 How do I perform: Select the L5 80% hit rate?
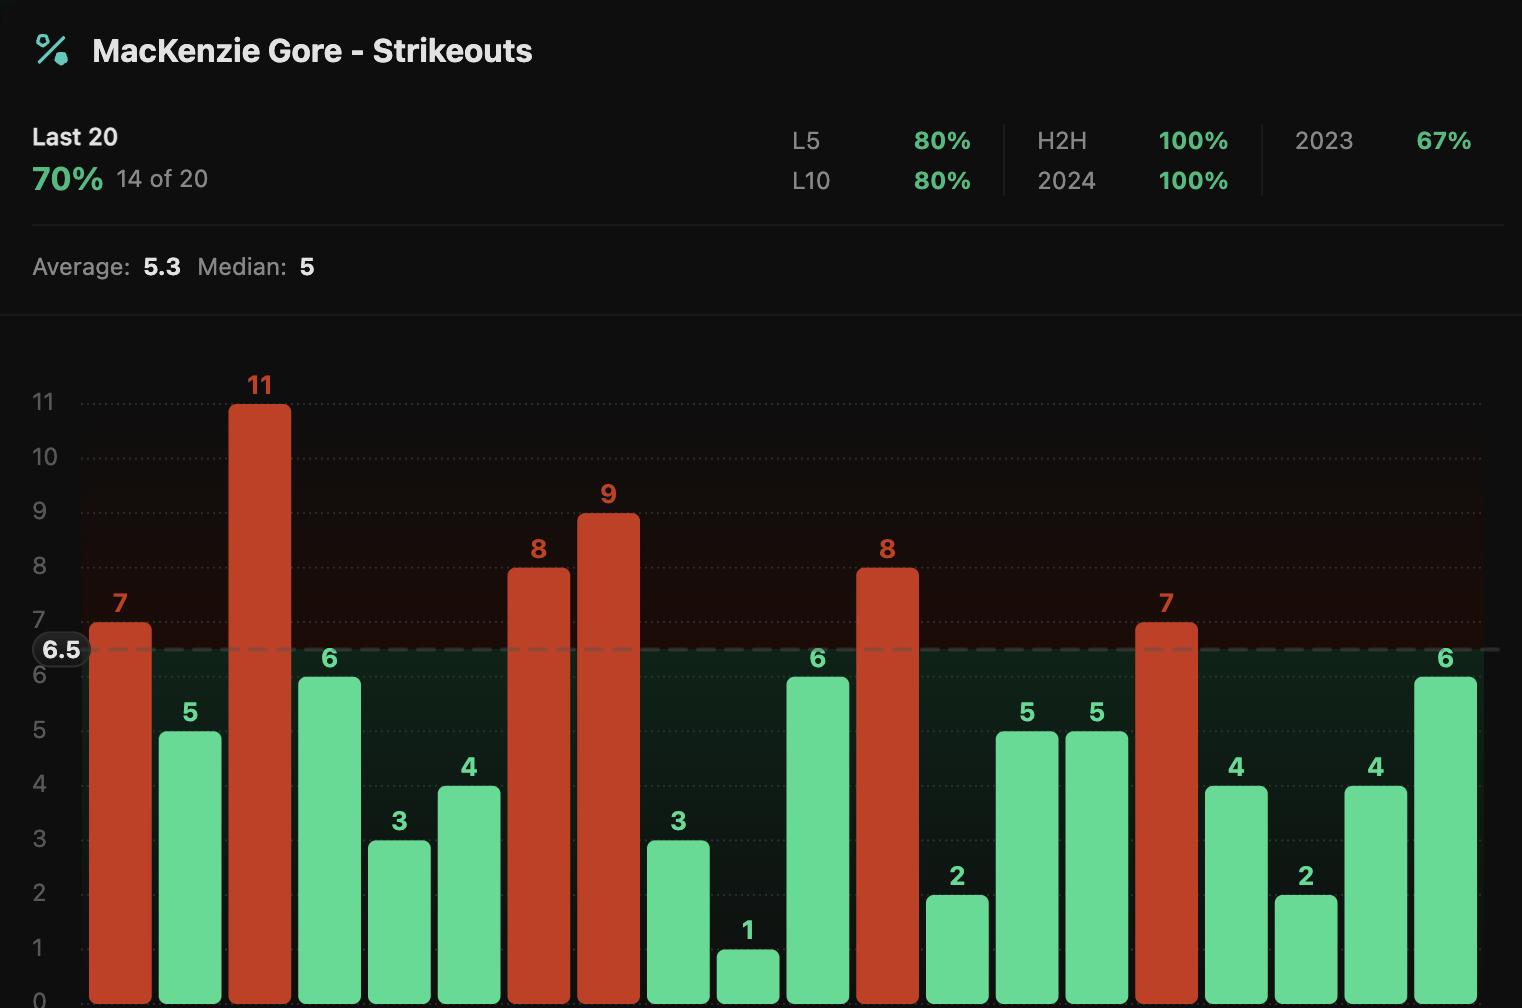click(941, 141)
